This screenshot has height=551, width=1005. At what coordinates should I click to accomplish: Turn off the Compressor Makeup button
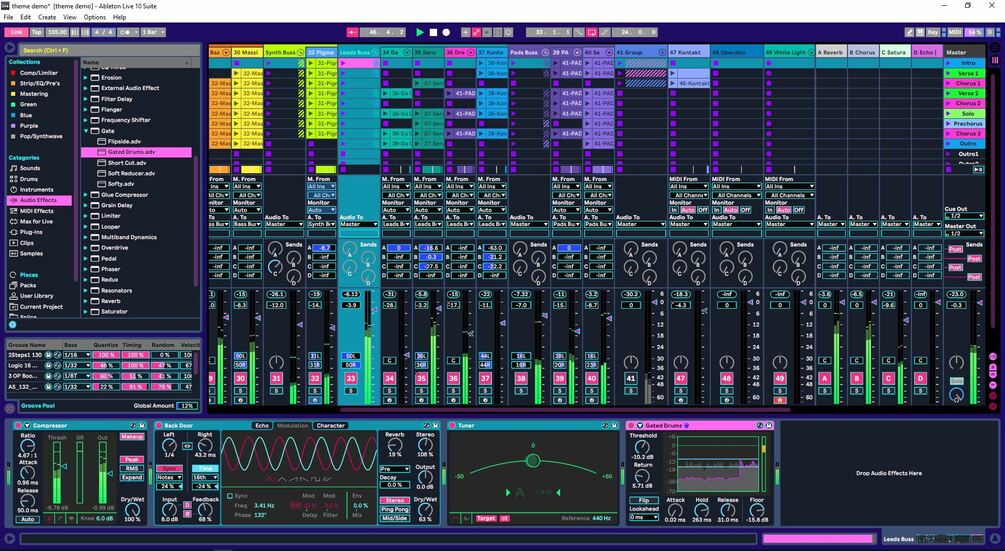click(x=132, y=437)
